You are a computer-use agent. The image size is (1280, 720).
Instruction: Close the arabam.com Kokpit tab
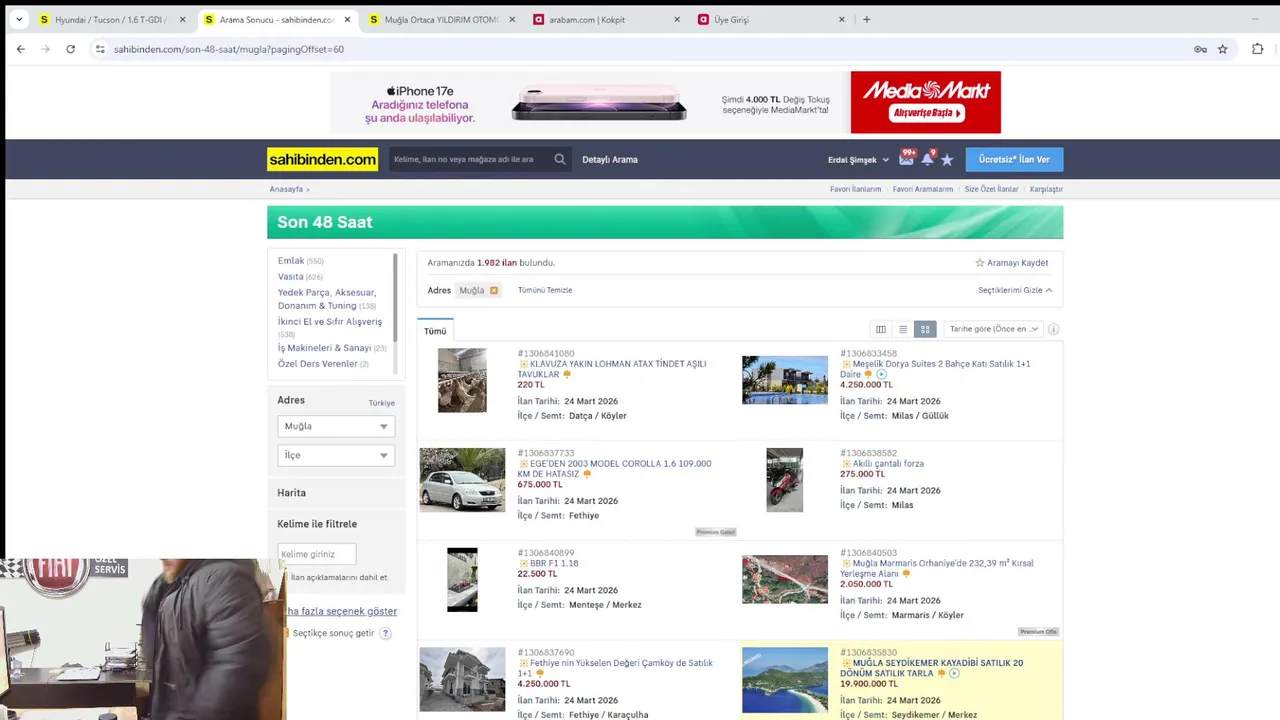pos(676,19)
